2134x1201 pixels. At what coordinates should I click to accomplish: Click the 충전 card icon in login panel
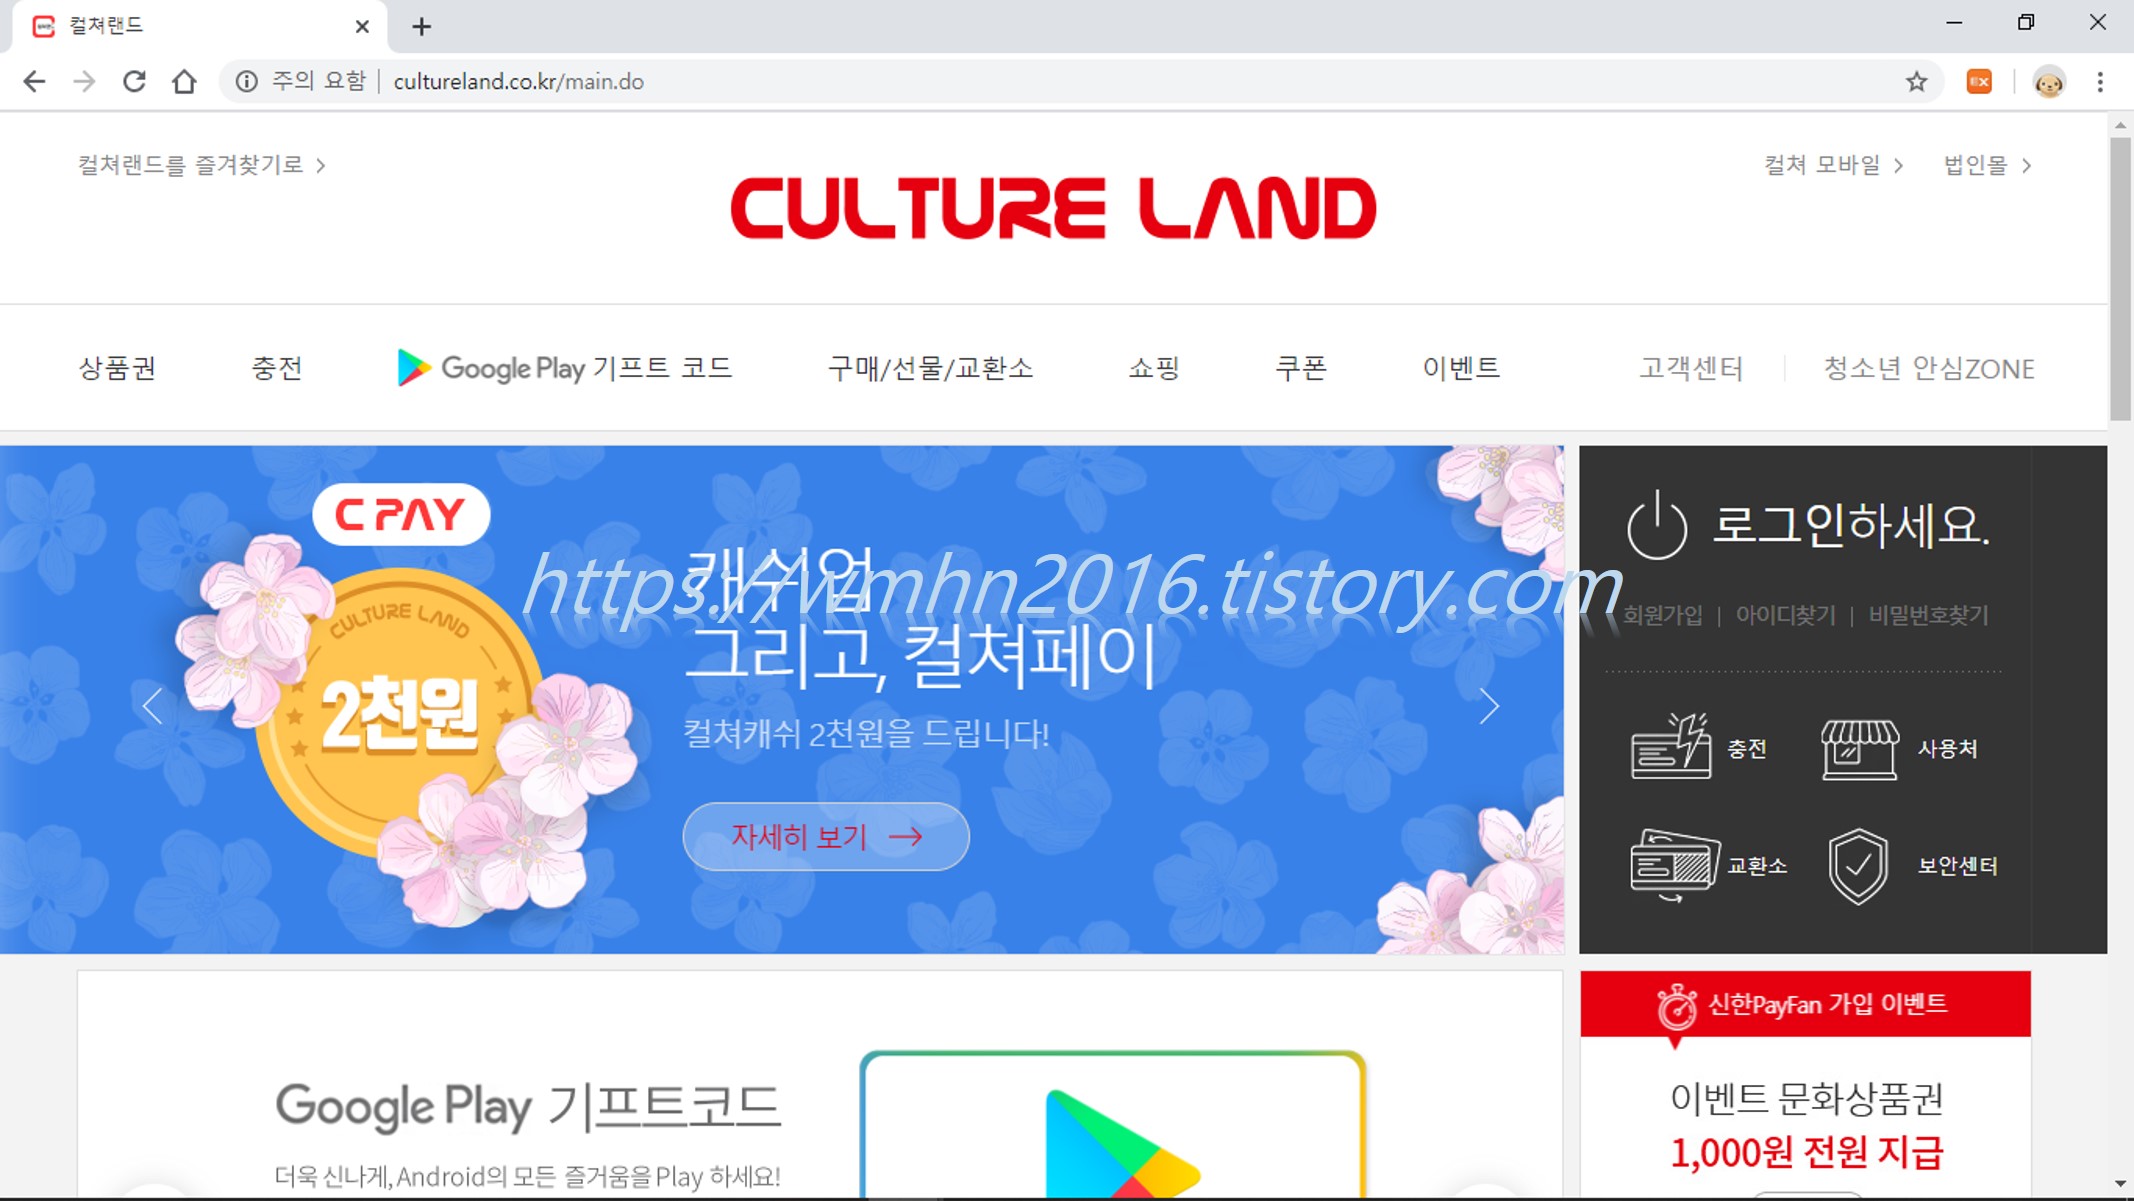(x=1671, y=746)
